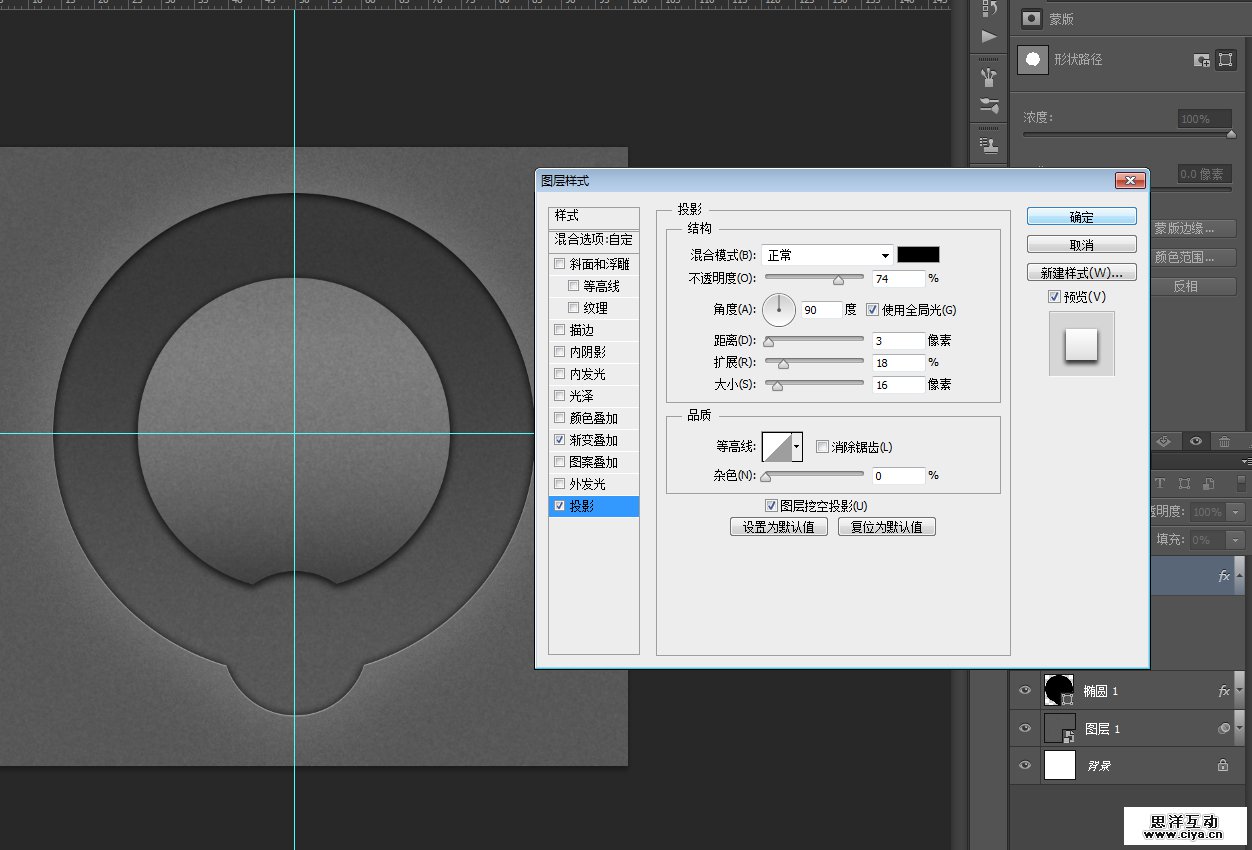
Task: Click the text layer filter icon
Action: 1160,483
